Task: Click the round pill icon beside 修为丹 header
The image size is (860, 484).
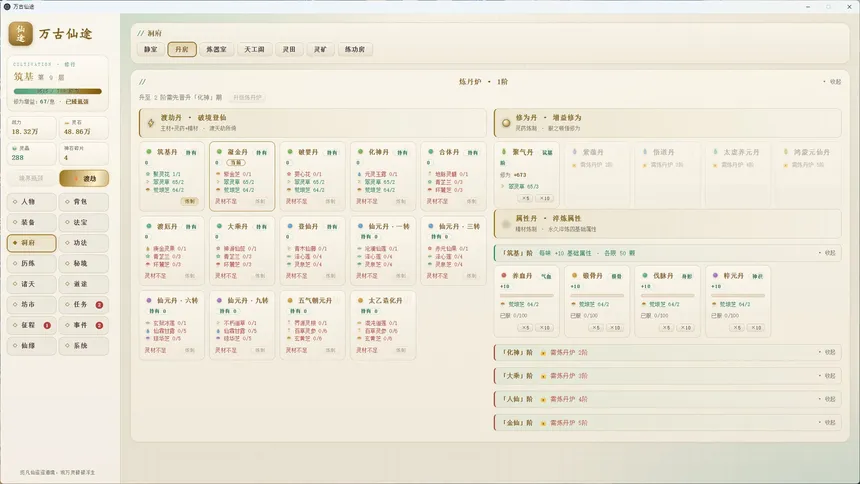Action: (x=506, y=123)
